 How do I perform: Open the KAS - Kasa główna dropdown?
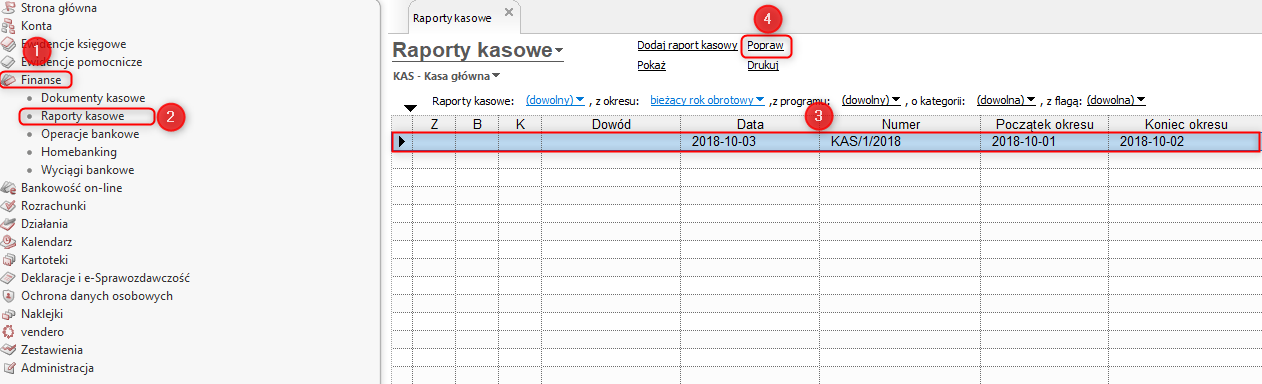coord(448,76)
